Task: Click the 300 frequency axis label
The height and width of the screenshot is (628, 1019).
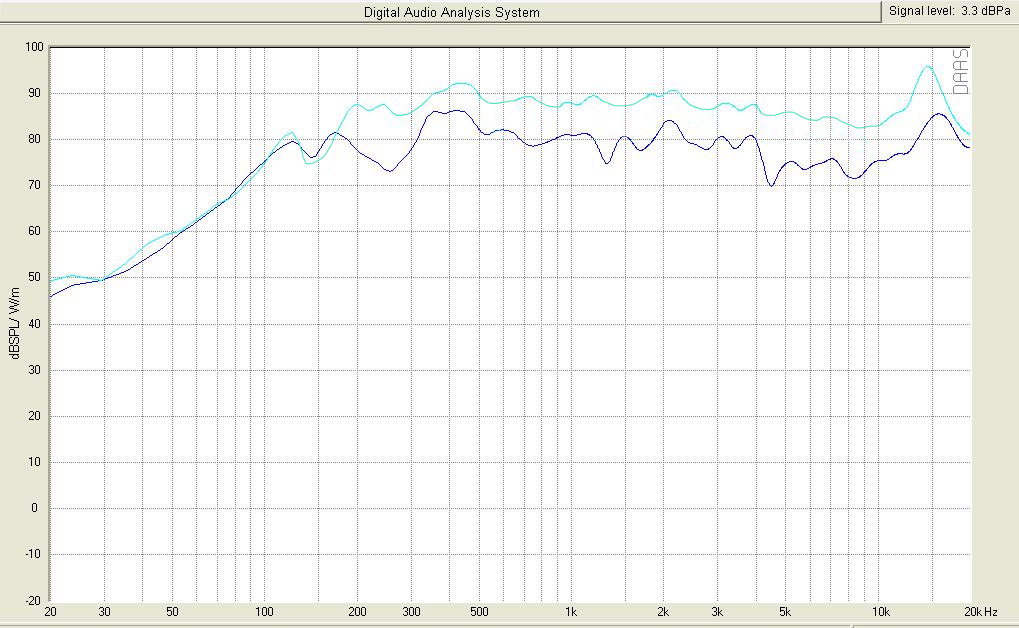Action: point(411,612)
